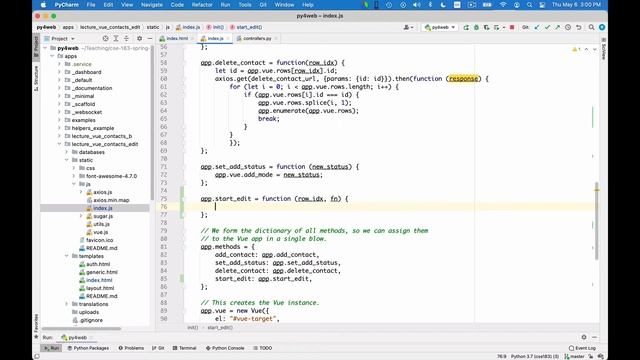Expand the _dashboard folder
640x360 pixels.
(60, 72)
